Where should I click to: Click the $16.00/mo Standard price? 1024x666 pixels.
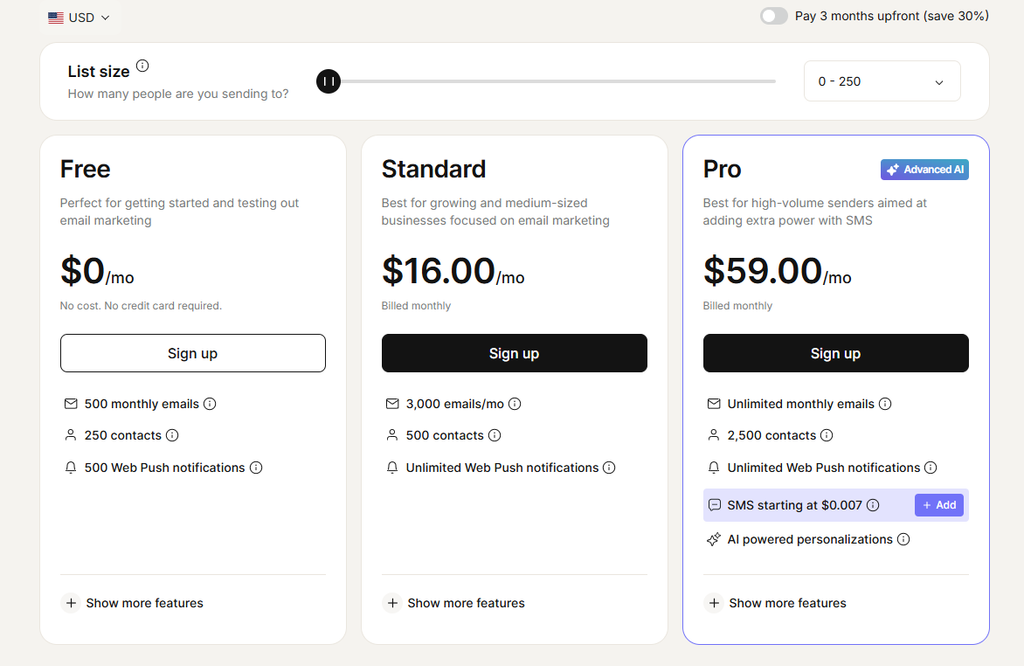pyautogui.click(x=453, y=271)
